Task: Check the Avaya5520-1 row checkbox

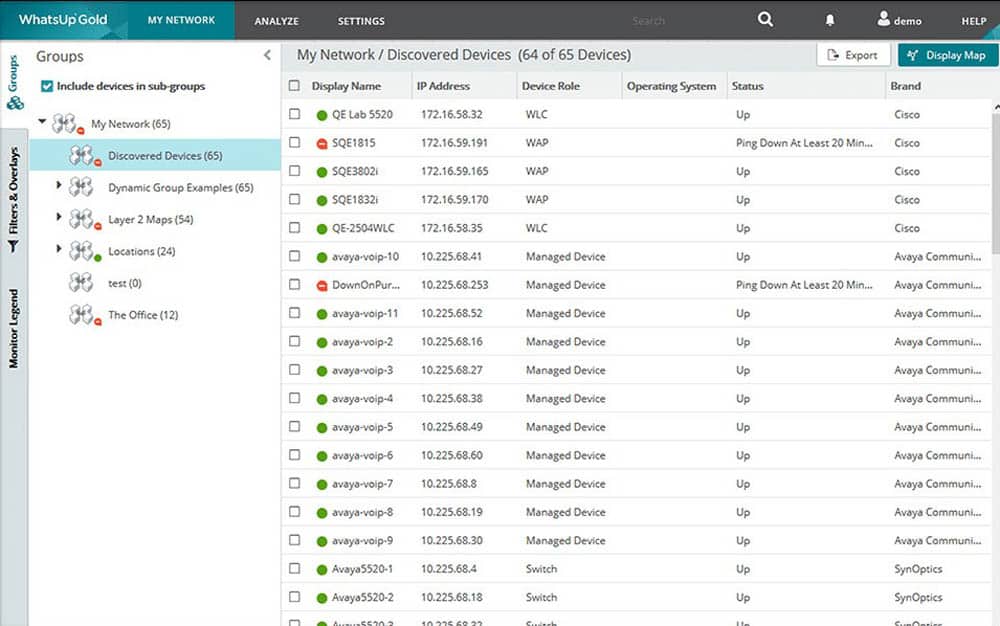Action: click(x=294, y=569)
